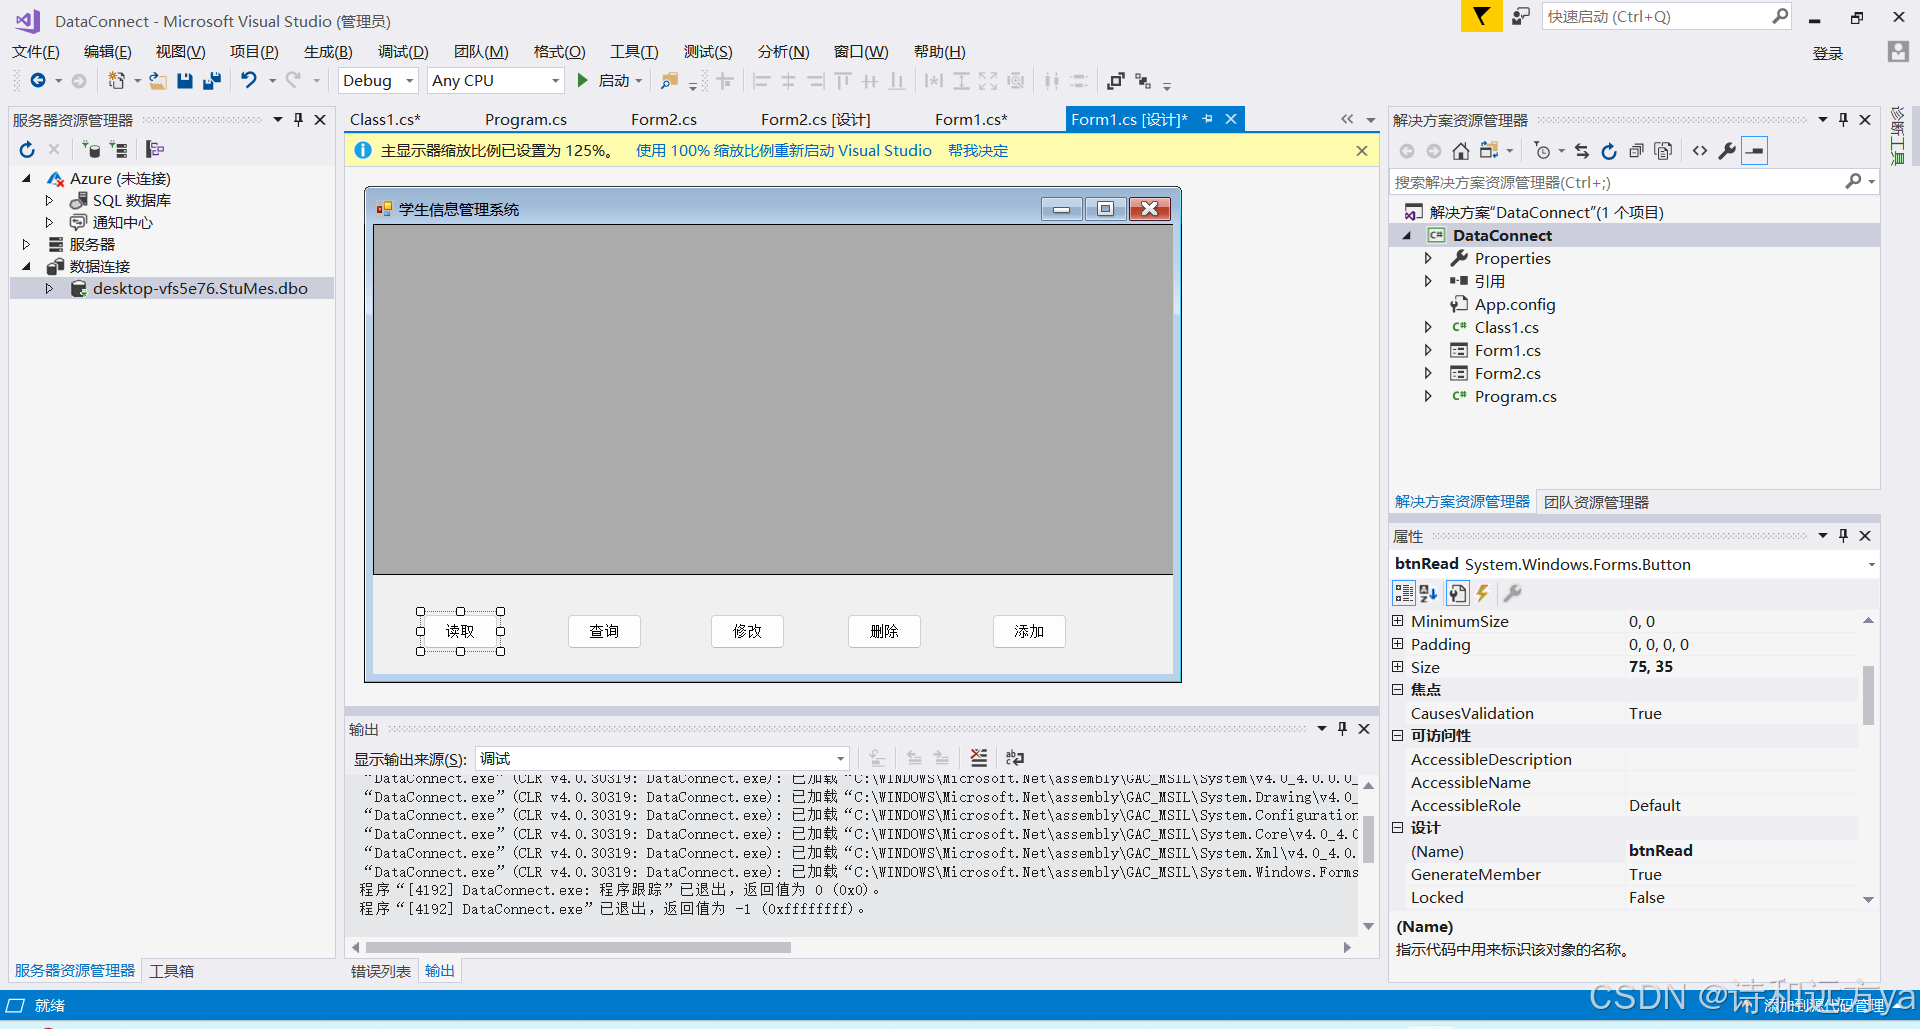1920x1029 pixels.
Task: Click the Alphabetical sort icon in Properties
Action: (1428, 594)
